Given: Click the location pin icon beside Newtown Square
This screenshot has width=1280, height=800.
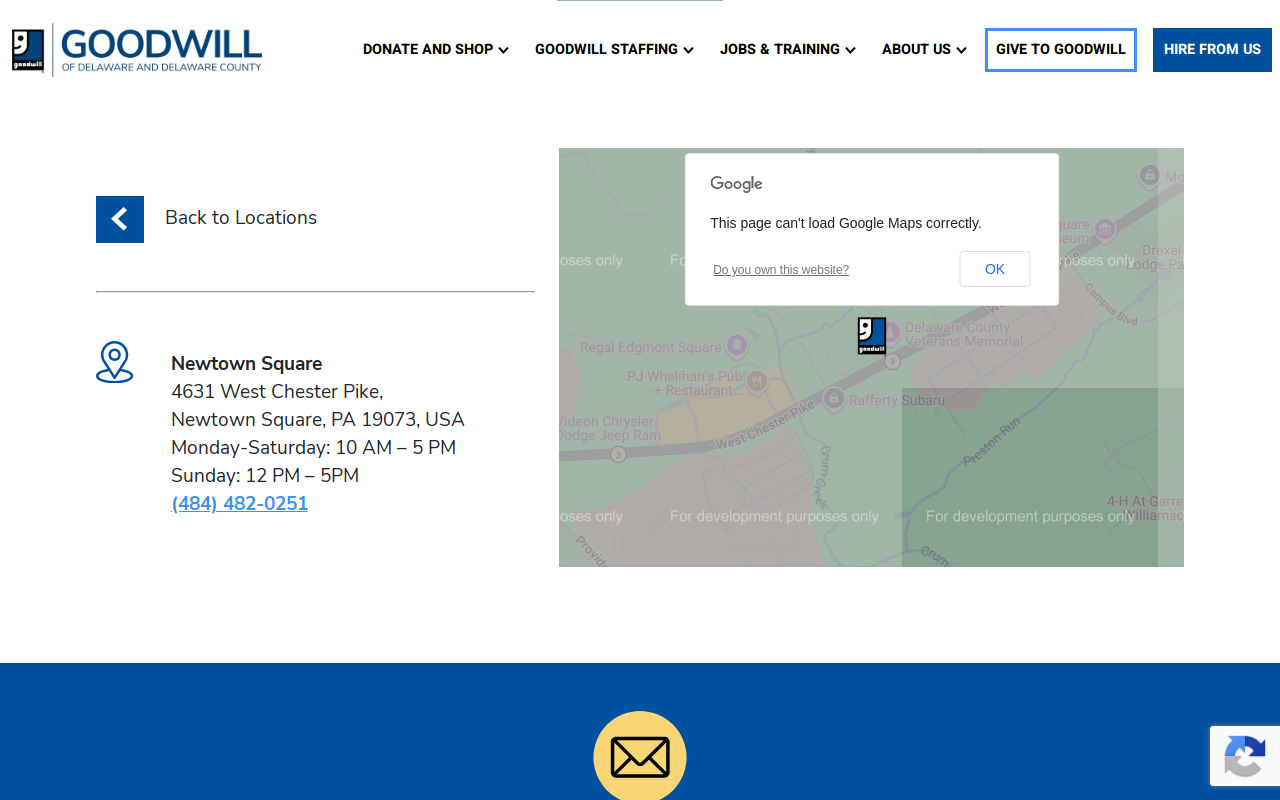Looking at the screenshot, I should (115, 362).
